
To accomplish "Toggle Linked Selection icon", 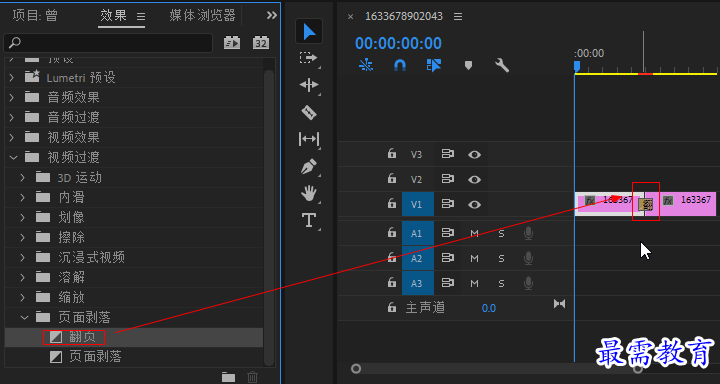I will click(x=433, y=66).
